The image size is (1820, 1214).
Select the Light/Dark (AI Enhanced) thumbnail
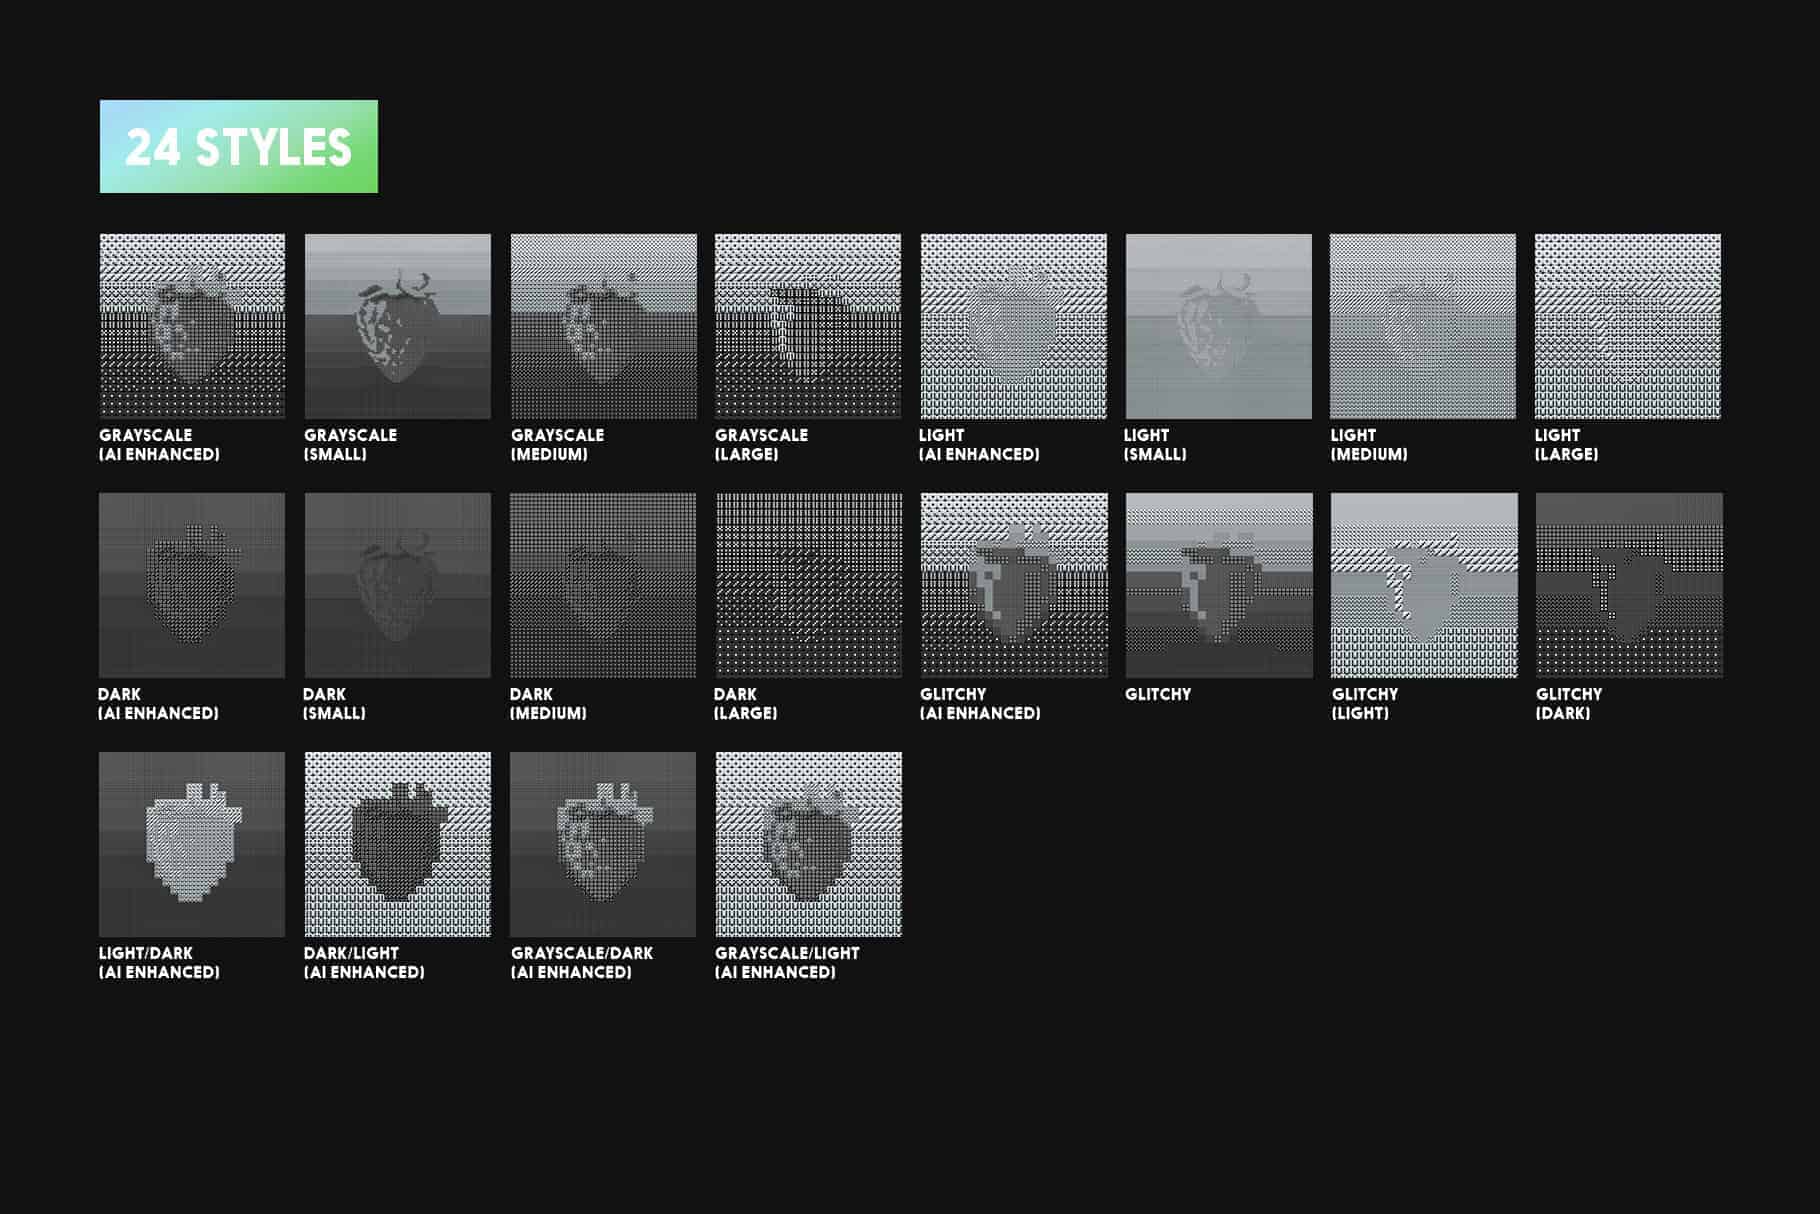(x=192, y=844)
